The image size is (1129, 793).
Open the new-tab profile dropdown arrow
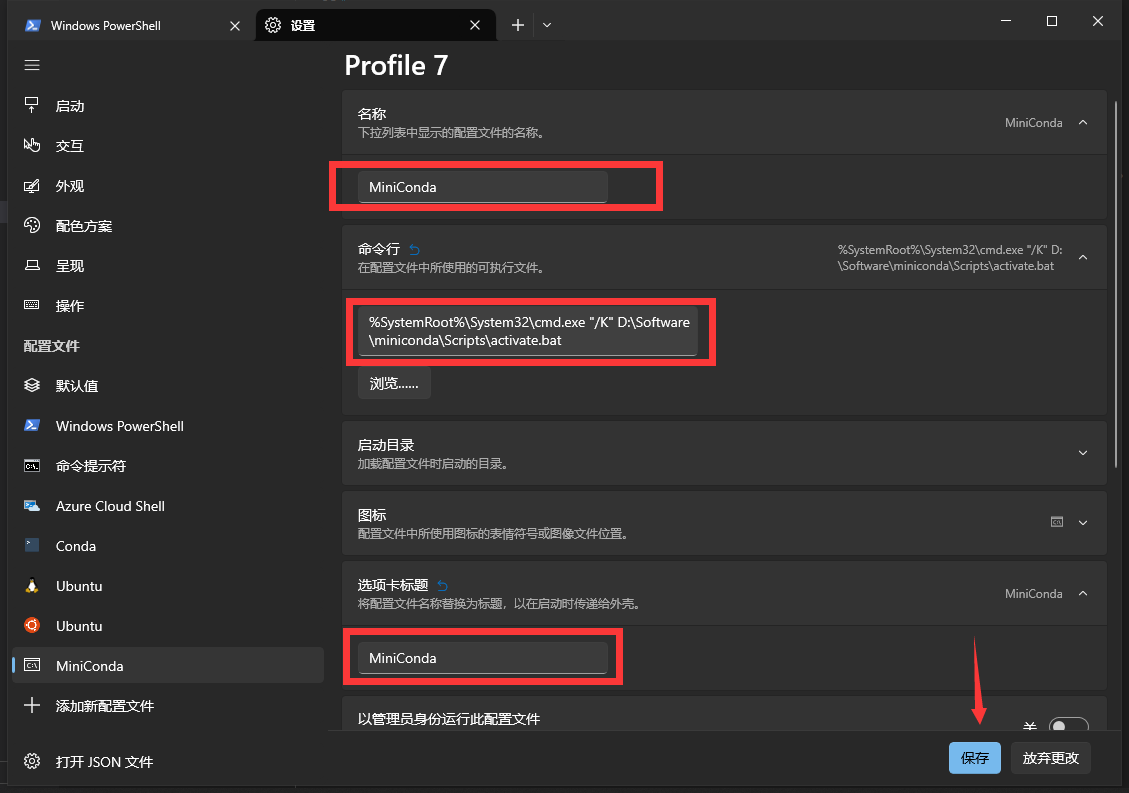(547, 25)
